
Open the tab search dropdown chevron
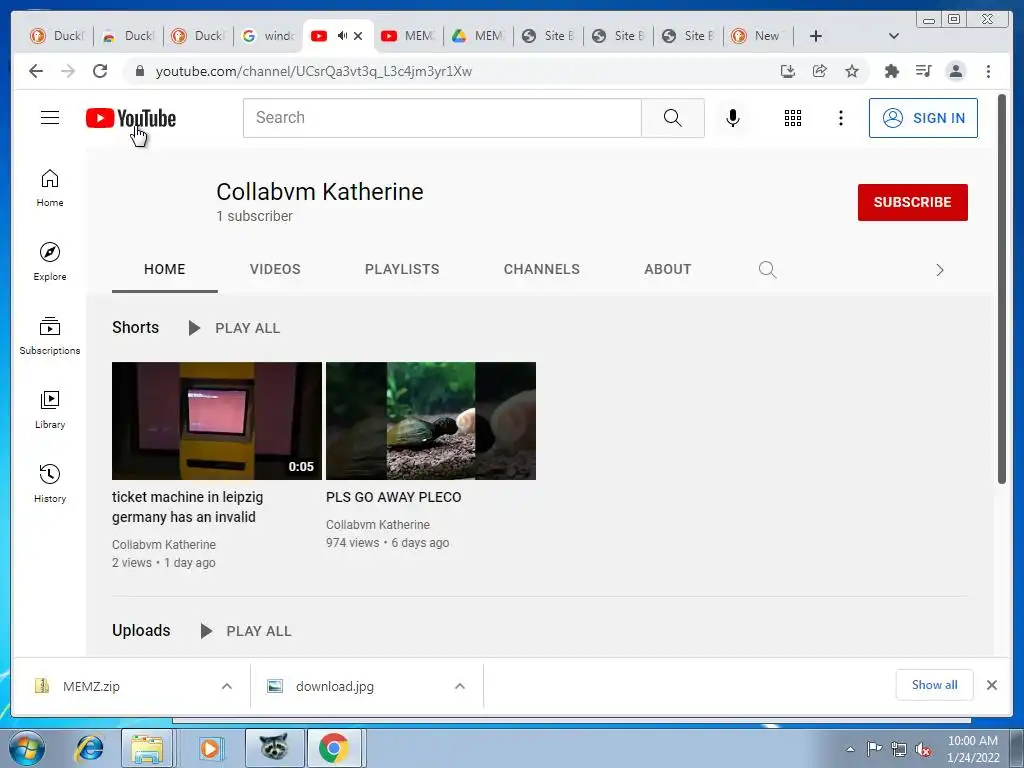pyautogui.click(x=894, y=36)
